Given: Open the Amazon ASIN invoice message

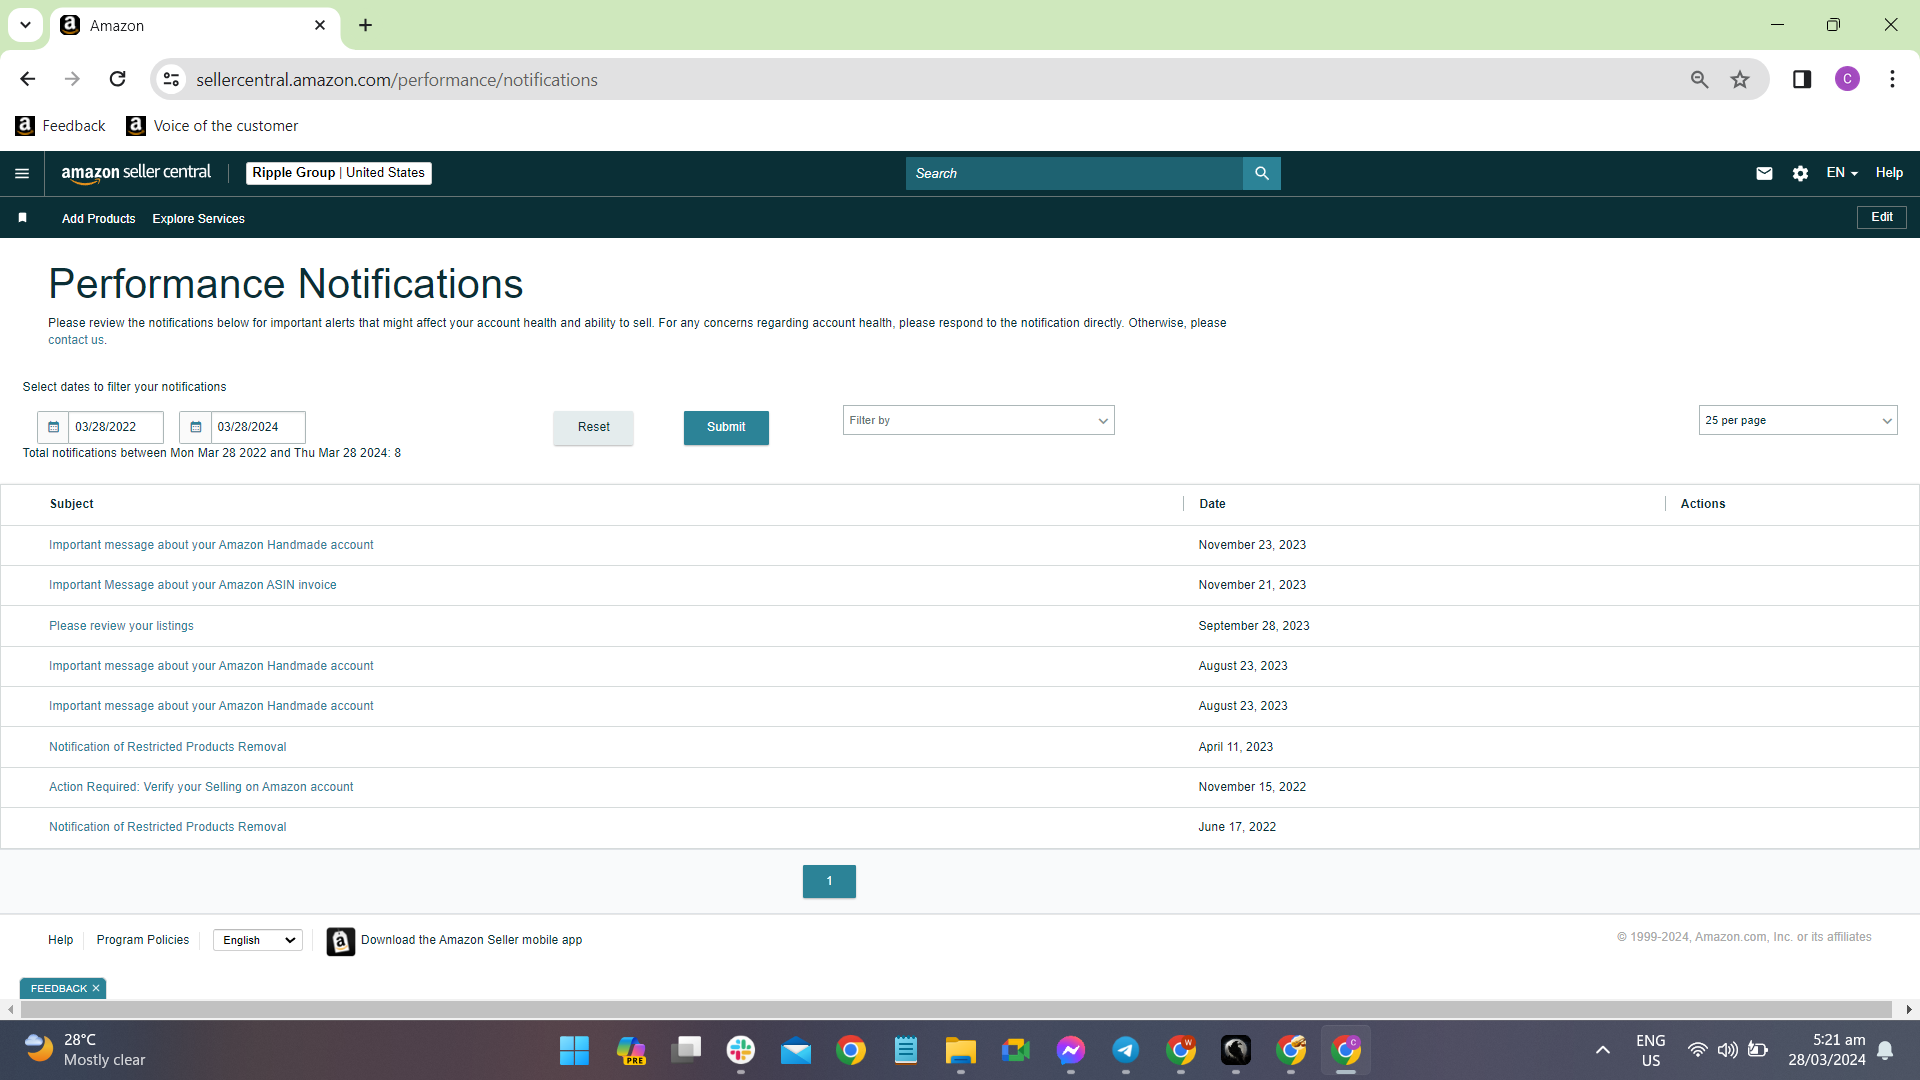Looking at the screenshot, I should pos(192,585).
